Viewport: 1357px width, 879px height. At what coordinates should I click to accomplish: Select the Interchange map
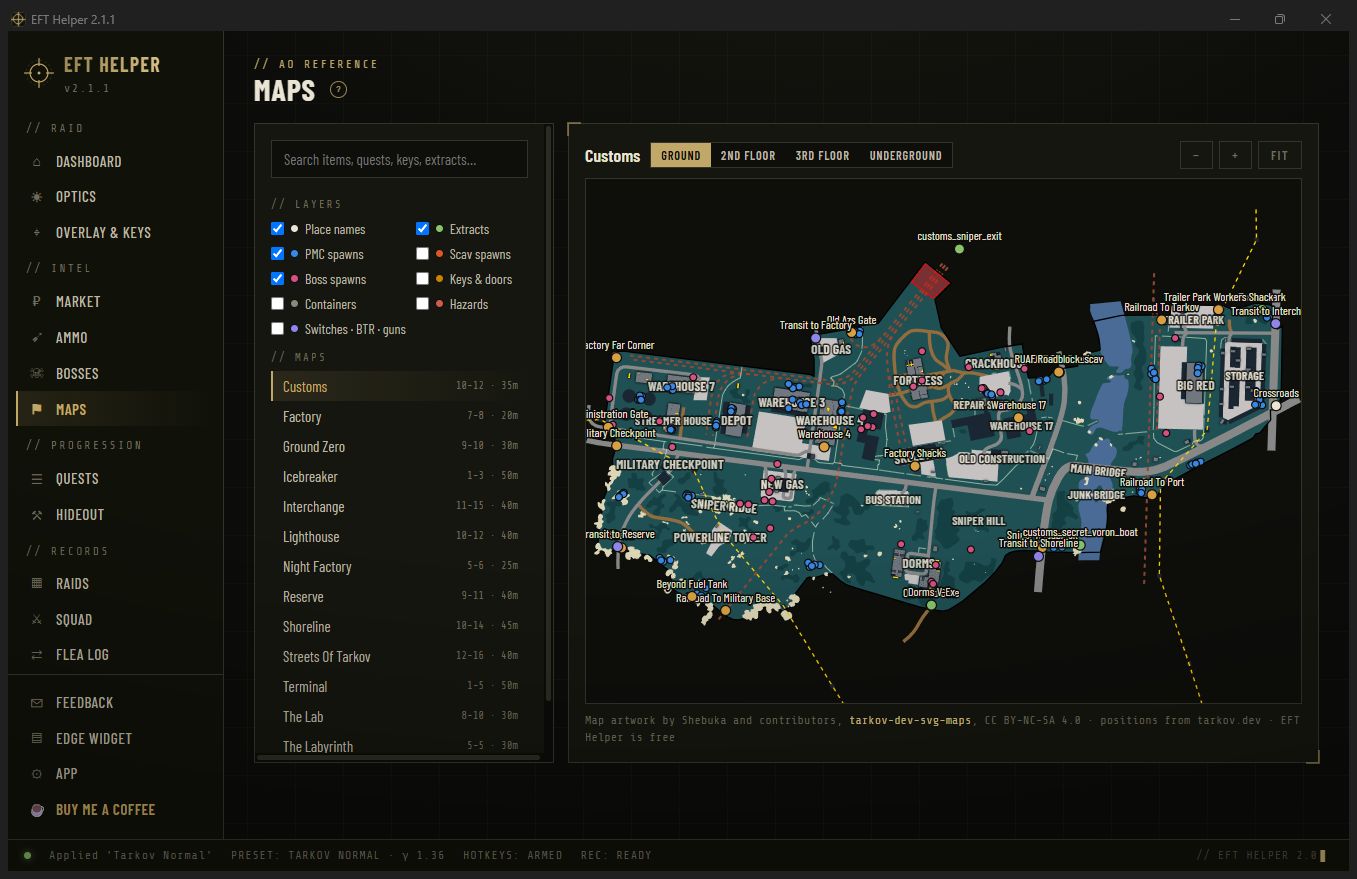[x=401, y=507]
